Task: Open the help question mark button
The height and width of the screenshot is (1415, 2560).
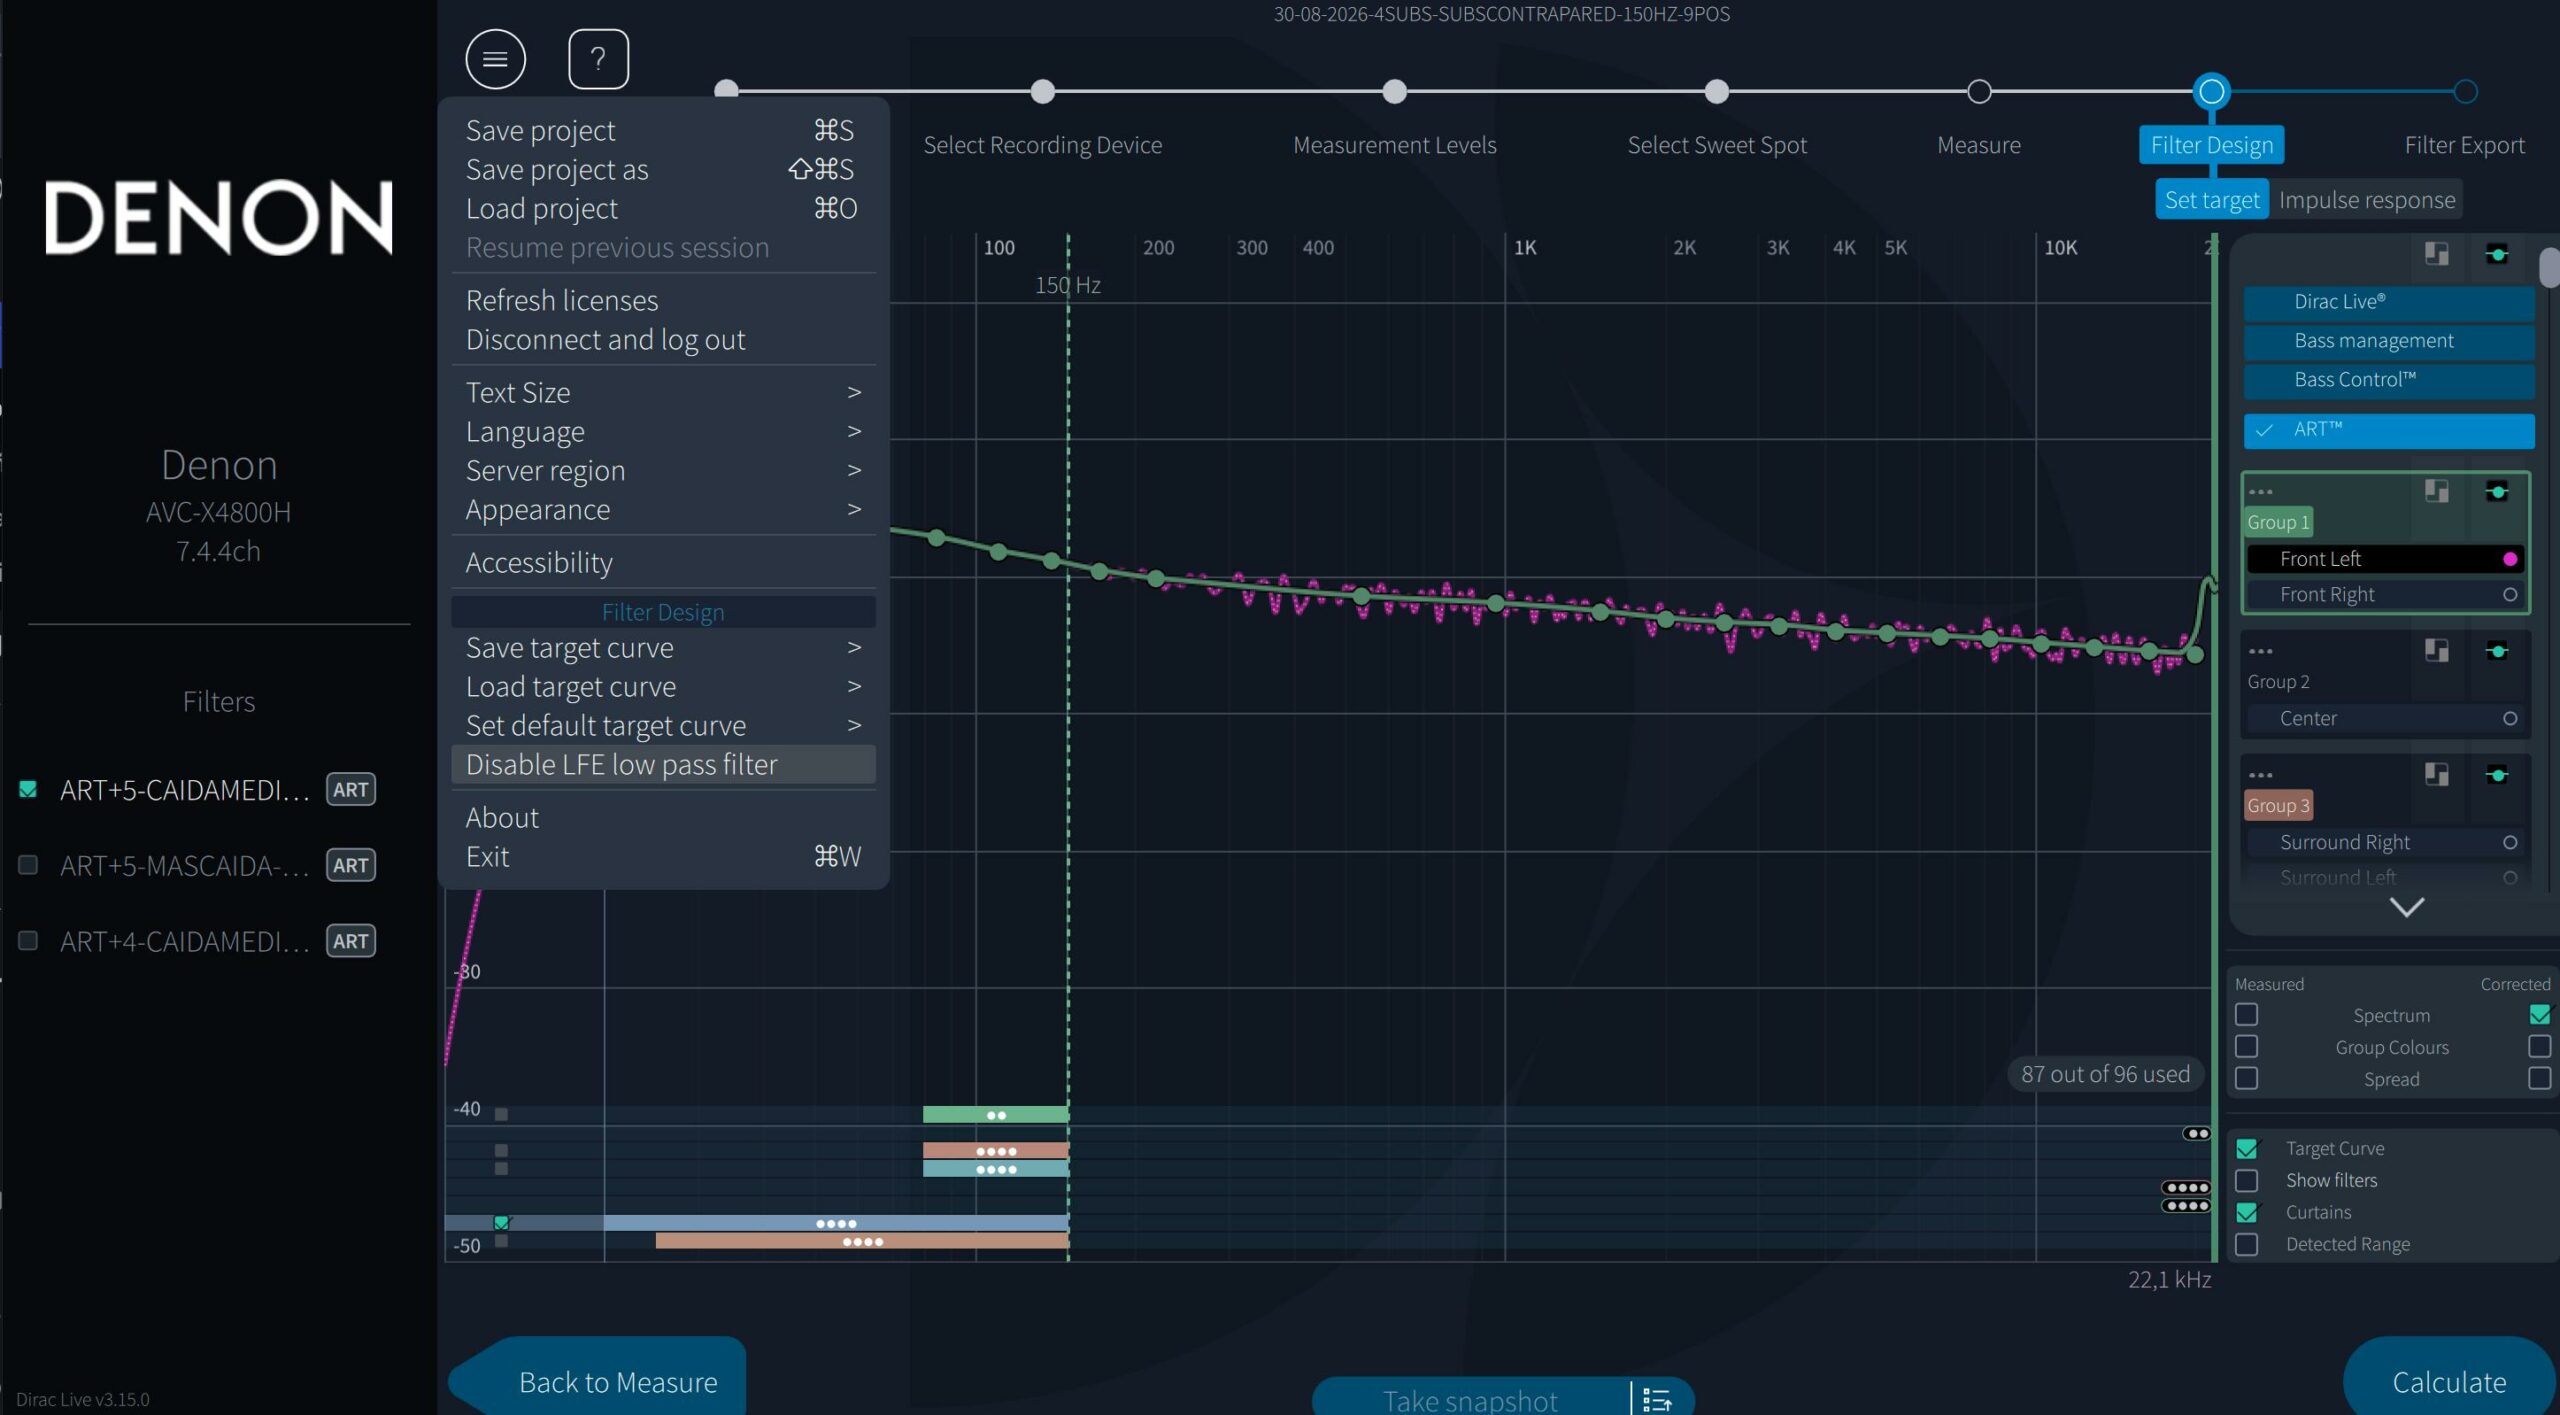Action: 598,60
